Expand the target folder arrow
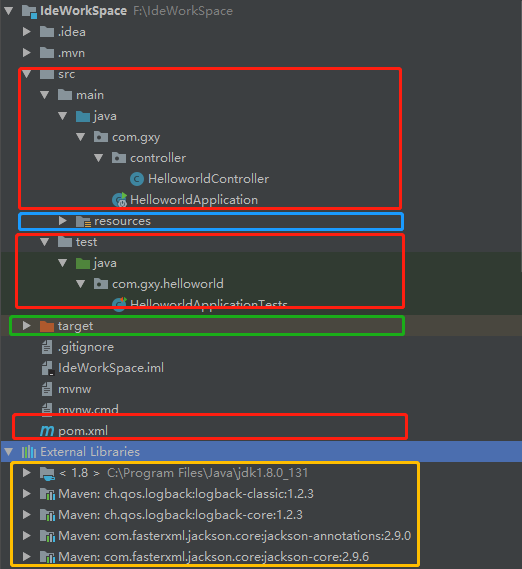 point(26,326)
